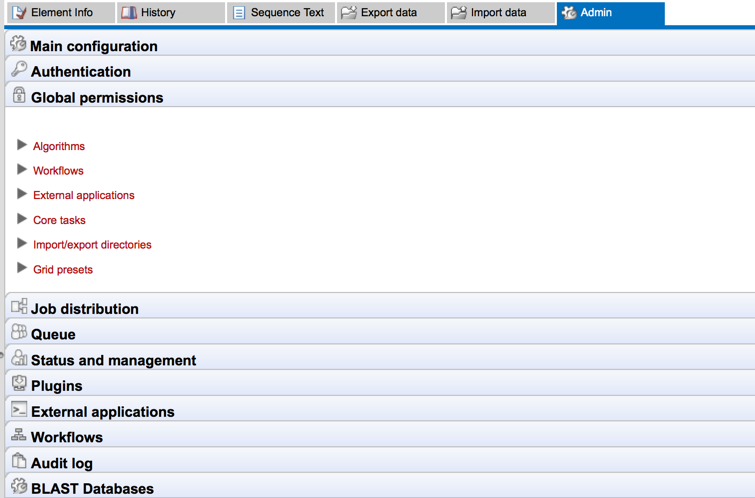The image size is (755, 498).
Task: Click the Plugins section icon
Action: tap(18, 384)
